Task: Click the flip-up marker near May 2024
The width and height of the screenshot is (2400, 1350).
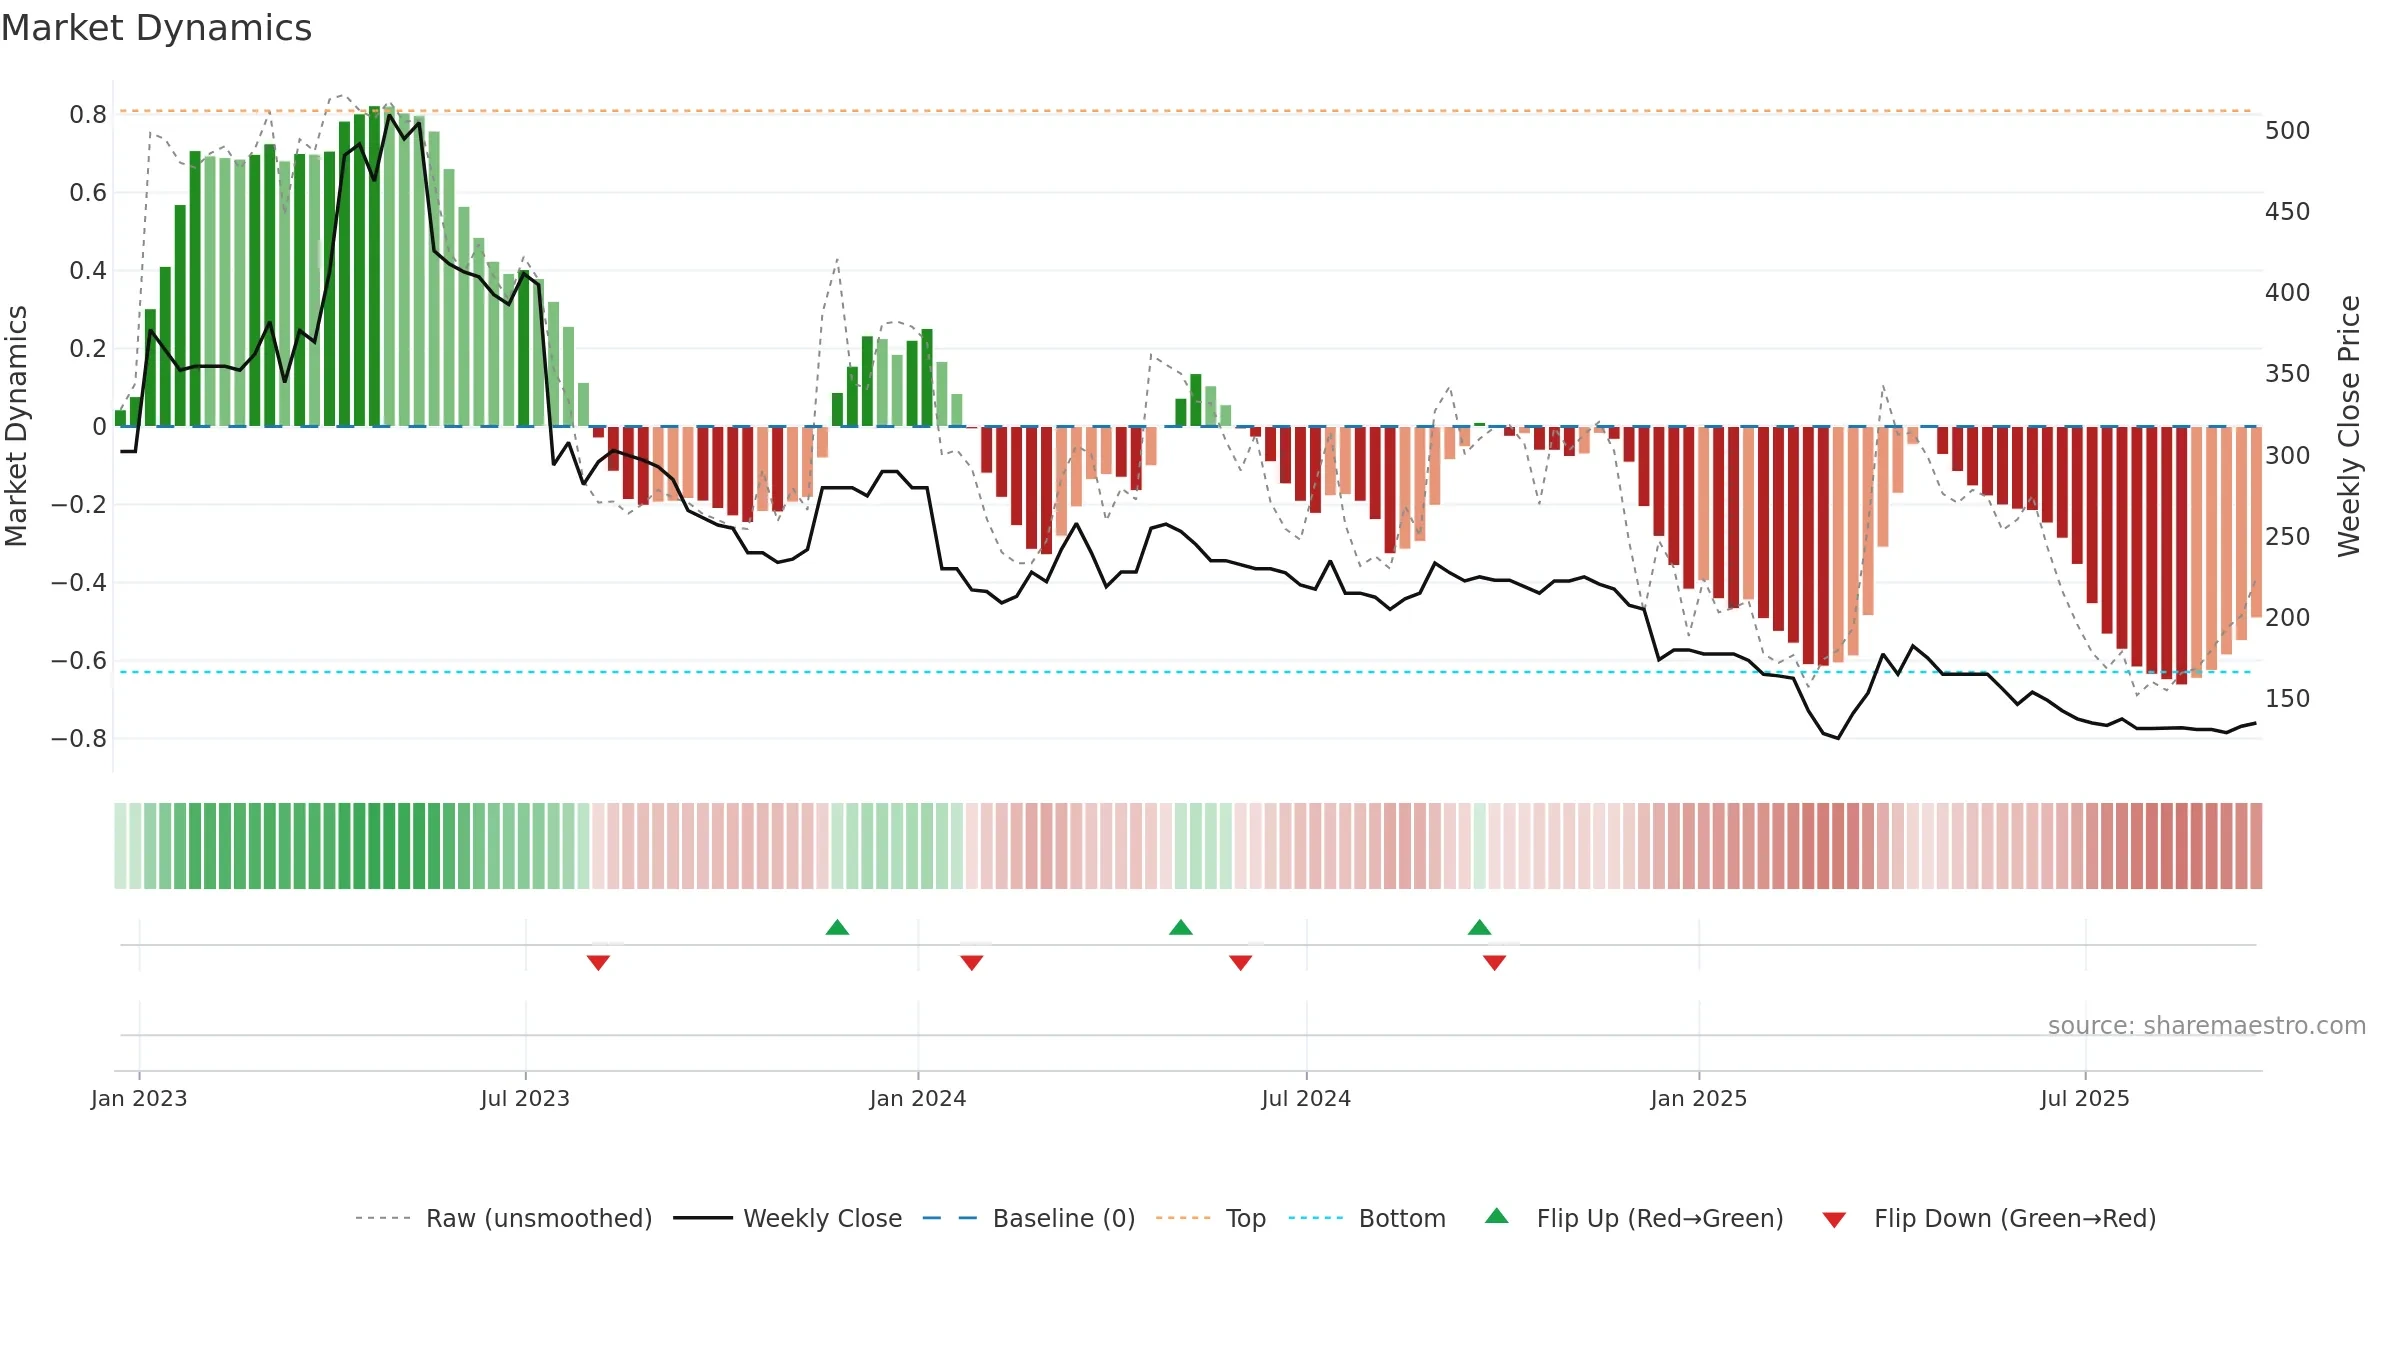Action: (1180, 927)
